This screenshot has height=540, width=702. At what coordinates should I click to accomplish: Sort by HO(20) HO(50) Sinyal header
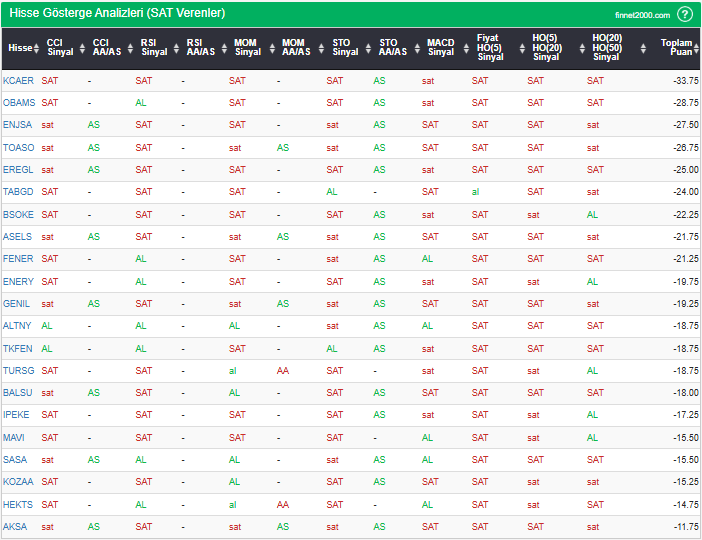point(605,48)
